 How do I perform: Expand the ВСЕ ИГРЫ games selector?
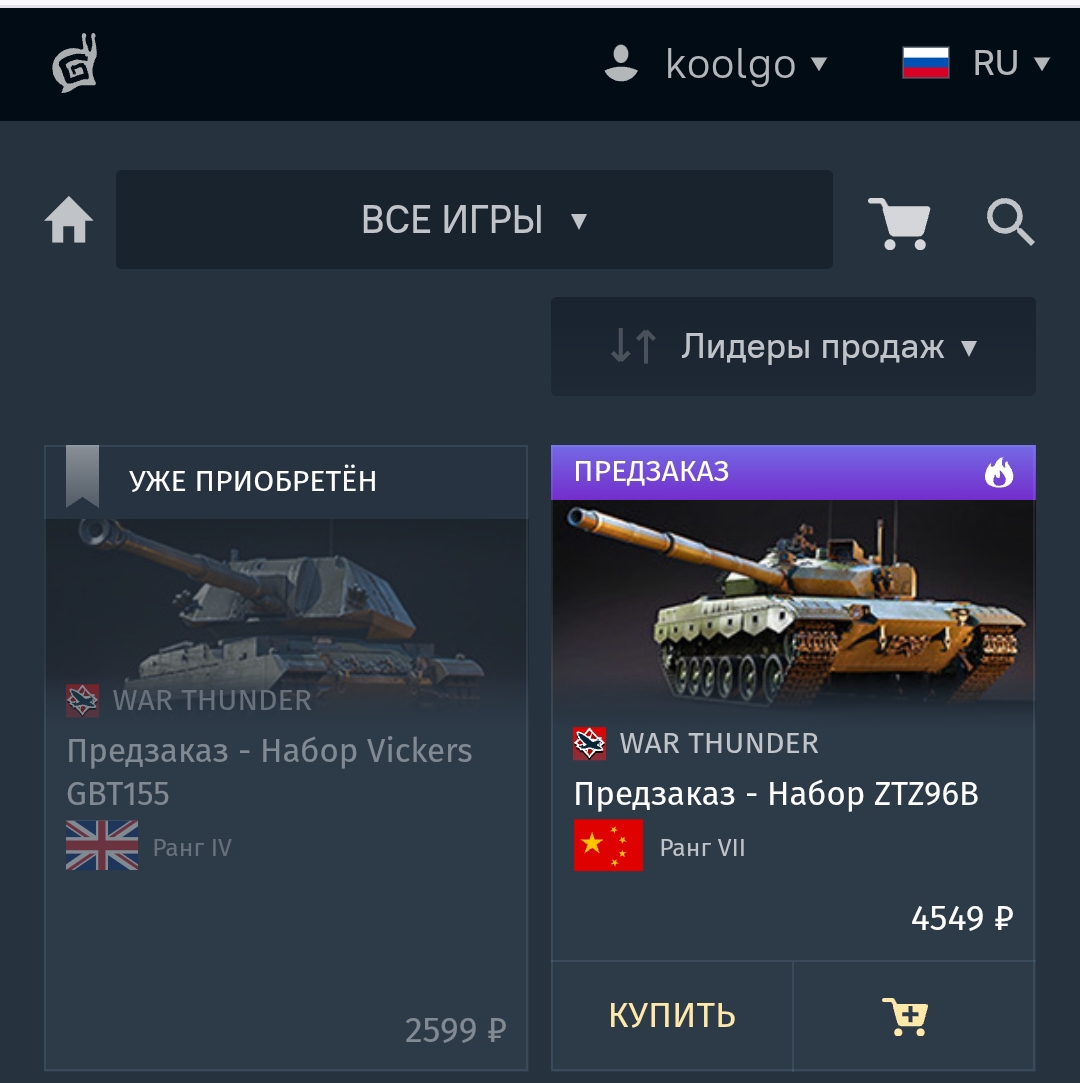(474, 220)
